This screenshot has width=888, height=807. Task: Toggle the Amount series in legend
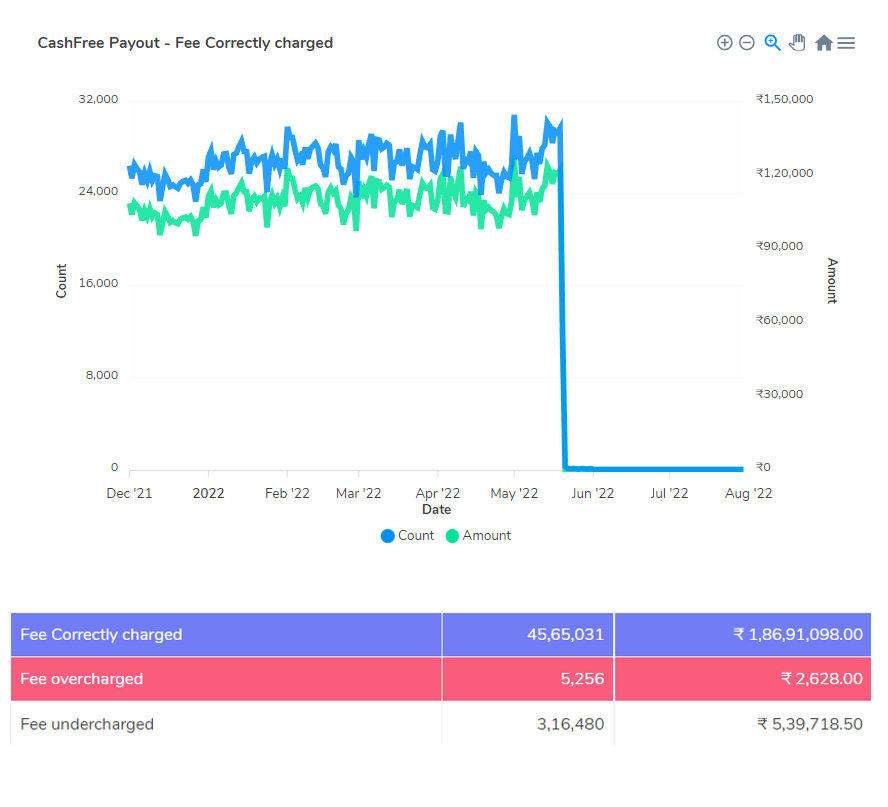click(x=479, y=536)
